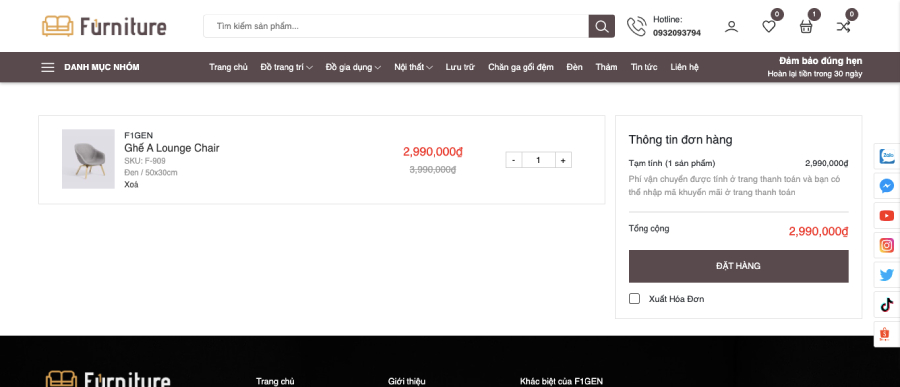This screenshot has width=900, height=387.
Task: Open the user account icon
Action: [731, 26]
